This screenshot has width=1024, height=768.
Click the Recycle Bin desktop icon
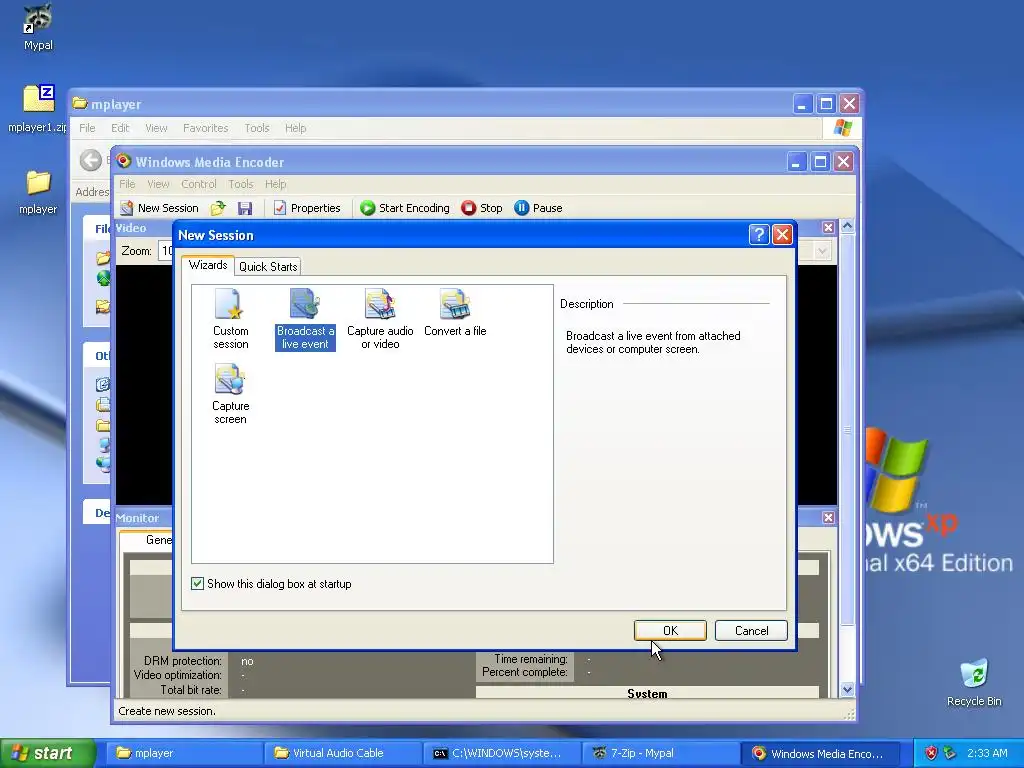click(x=974, y=682)
